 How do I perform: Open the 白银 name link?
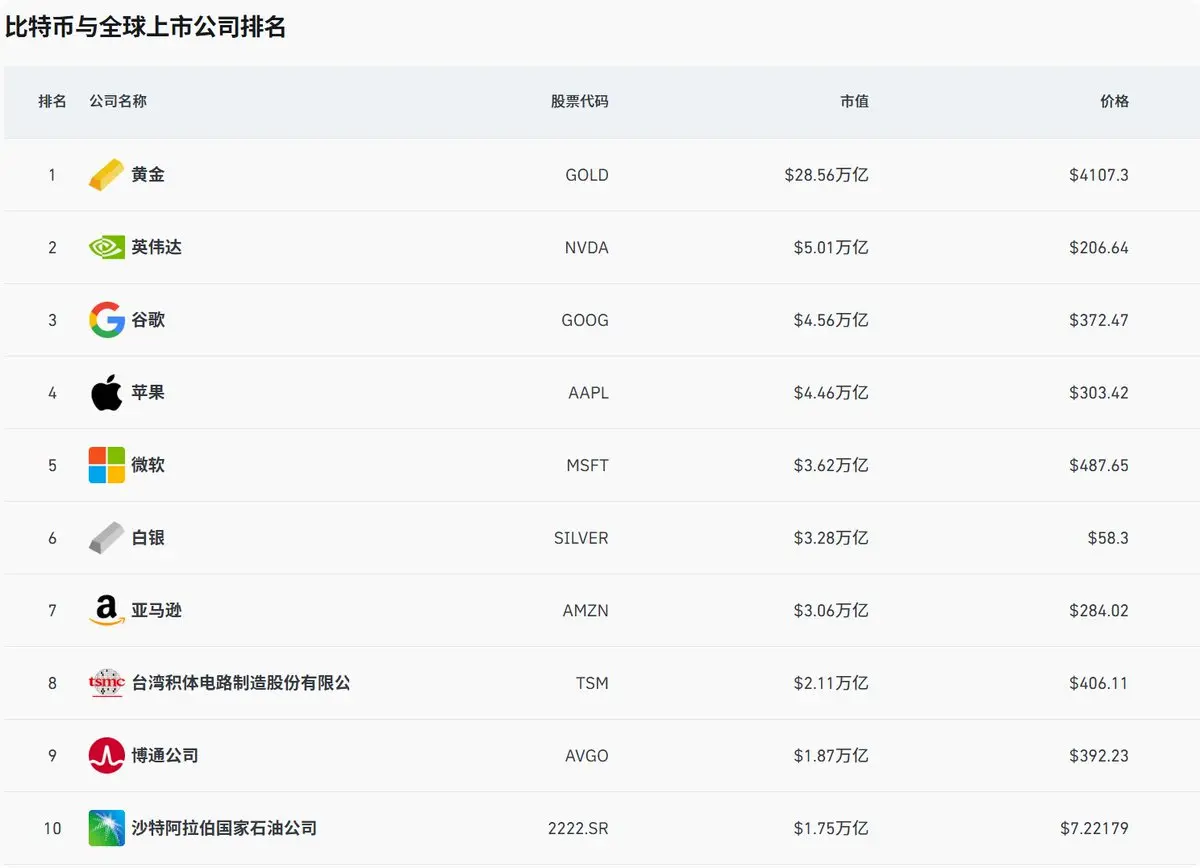[x=148, y=538]
